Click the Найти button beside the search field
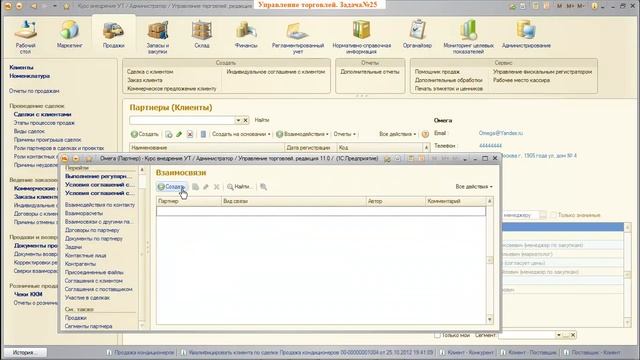Screen dimensions: 640x360 coord(262,120)
